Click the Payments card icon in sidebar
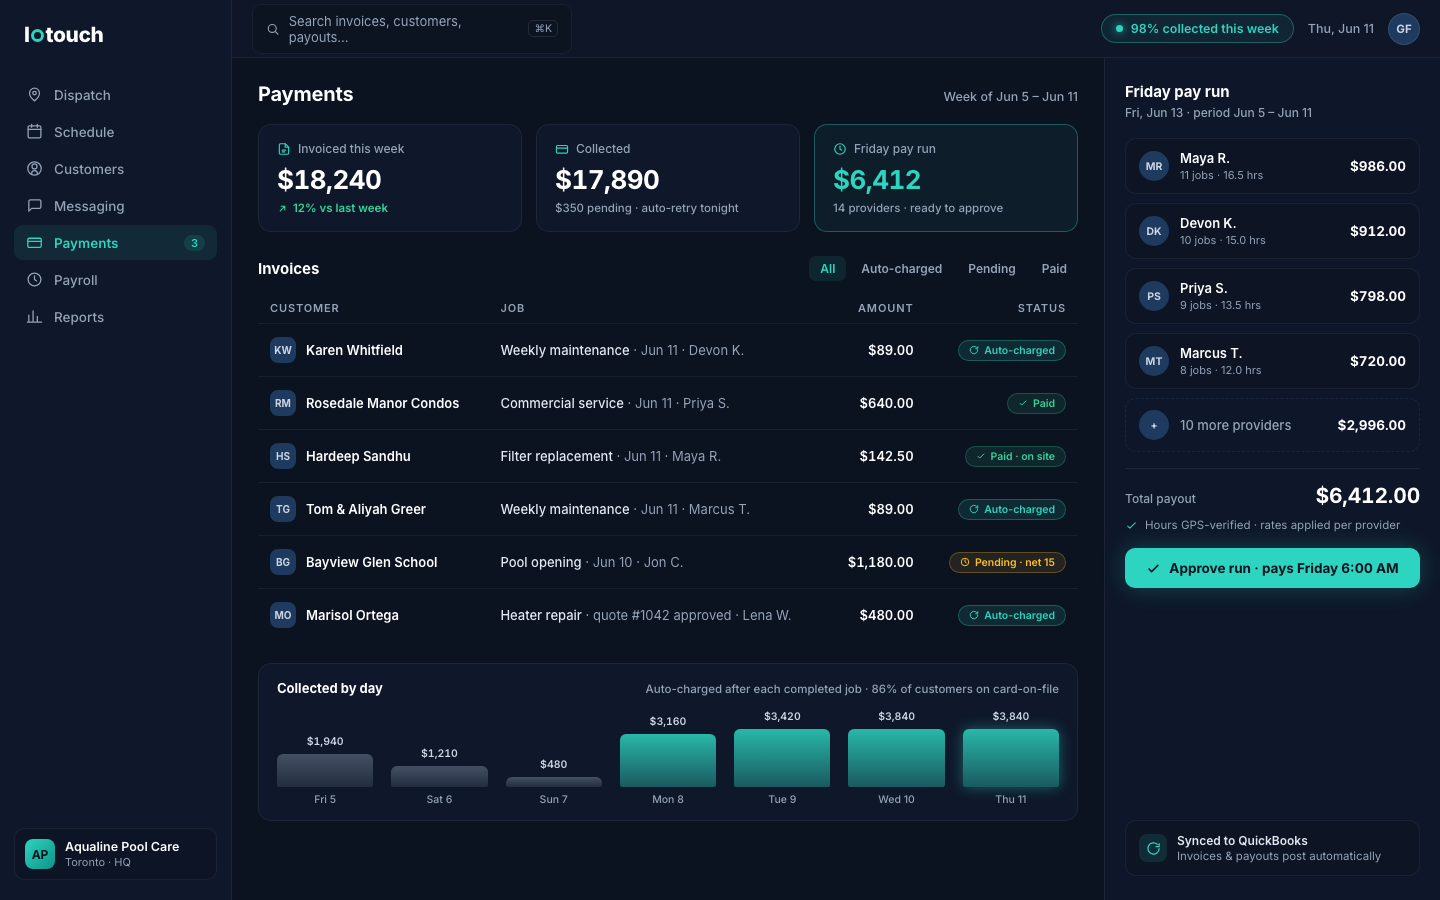Image resolution: width=1440 pixels, height=900 pixels. coord(34,243)
